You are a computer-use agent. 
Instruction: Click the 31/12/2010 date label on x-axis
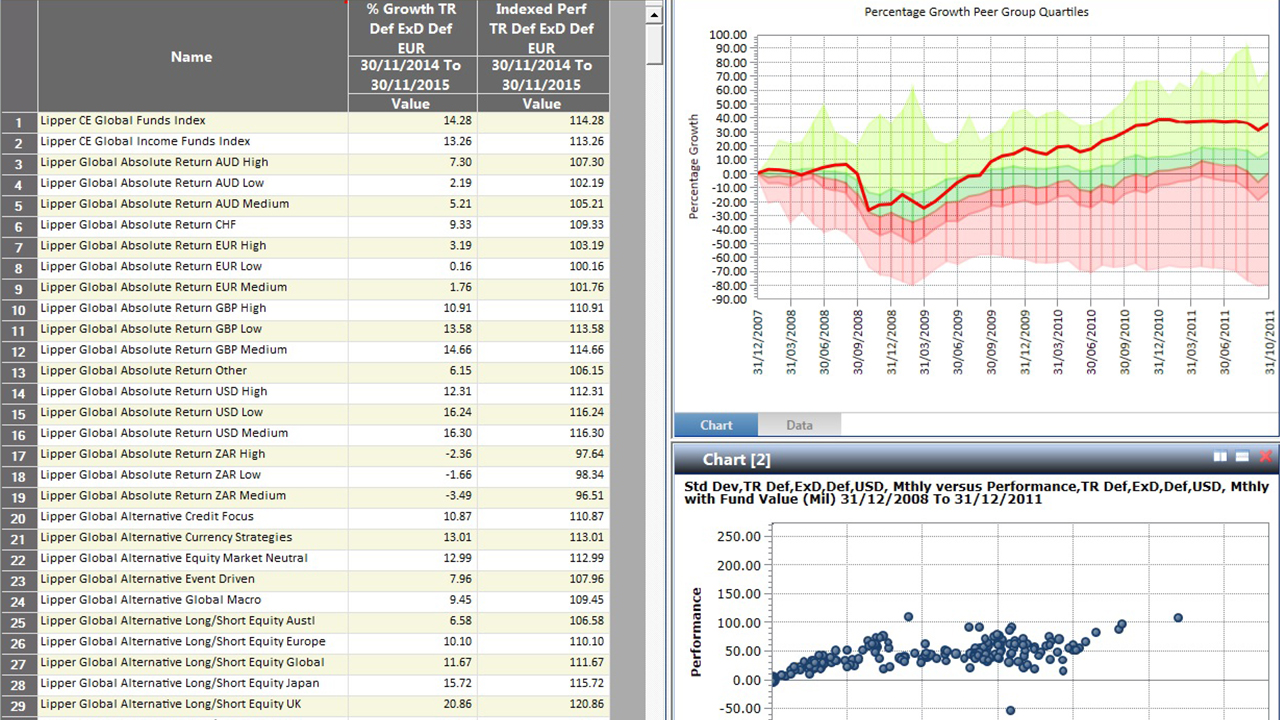(1160, 340)
